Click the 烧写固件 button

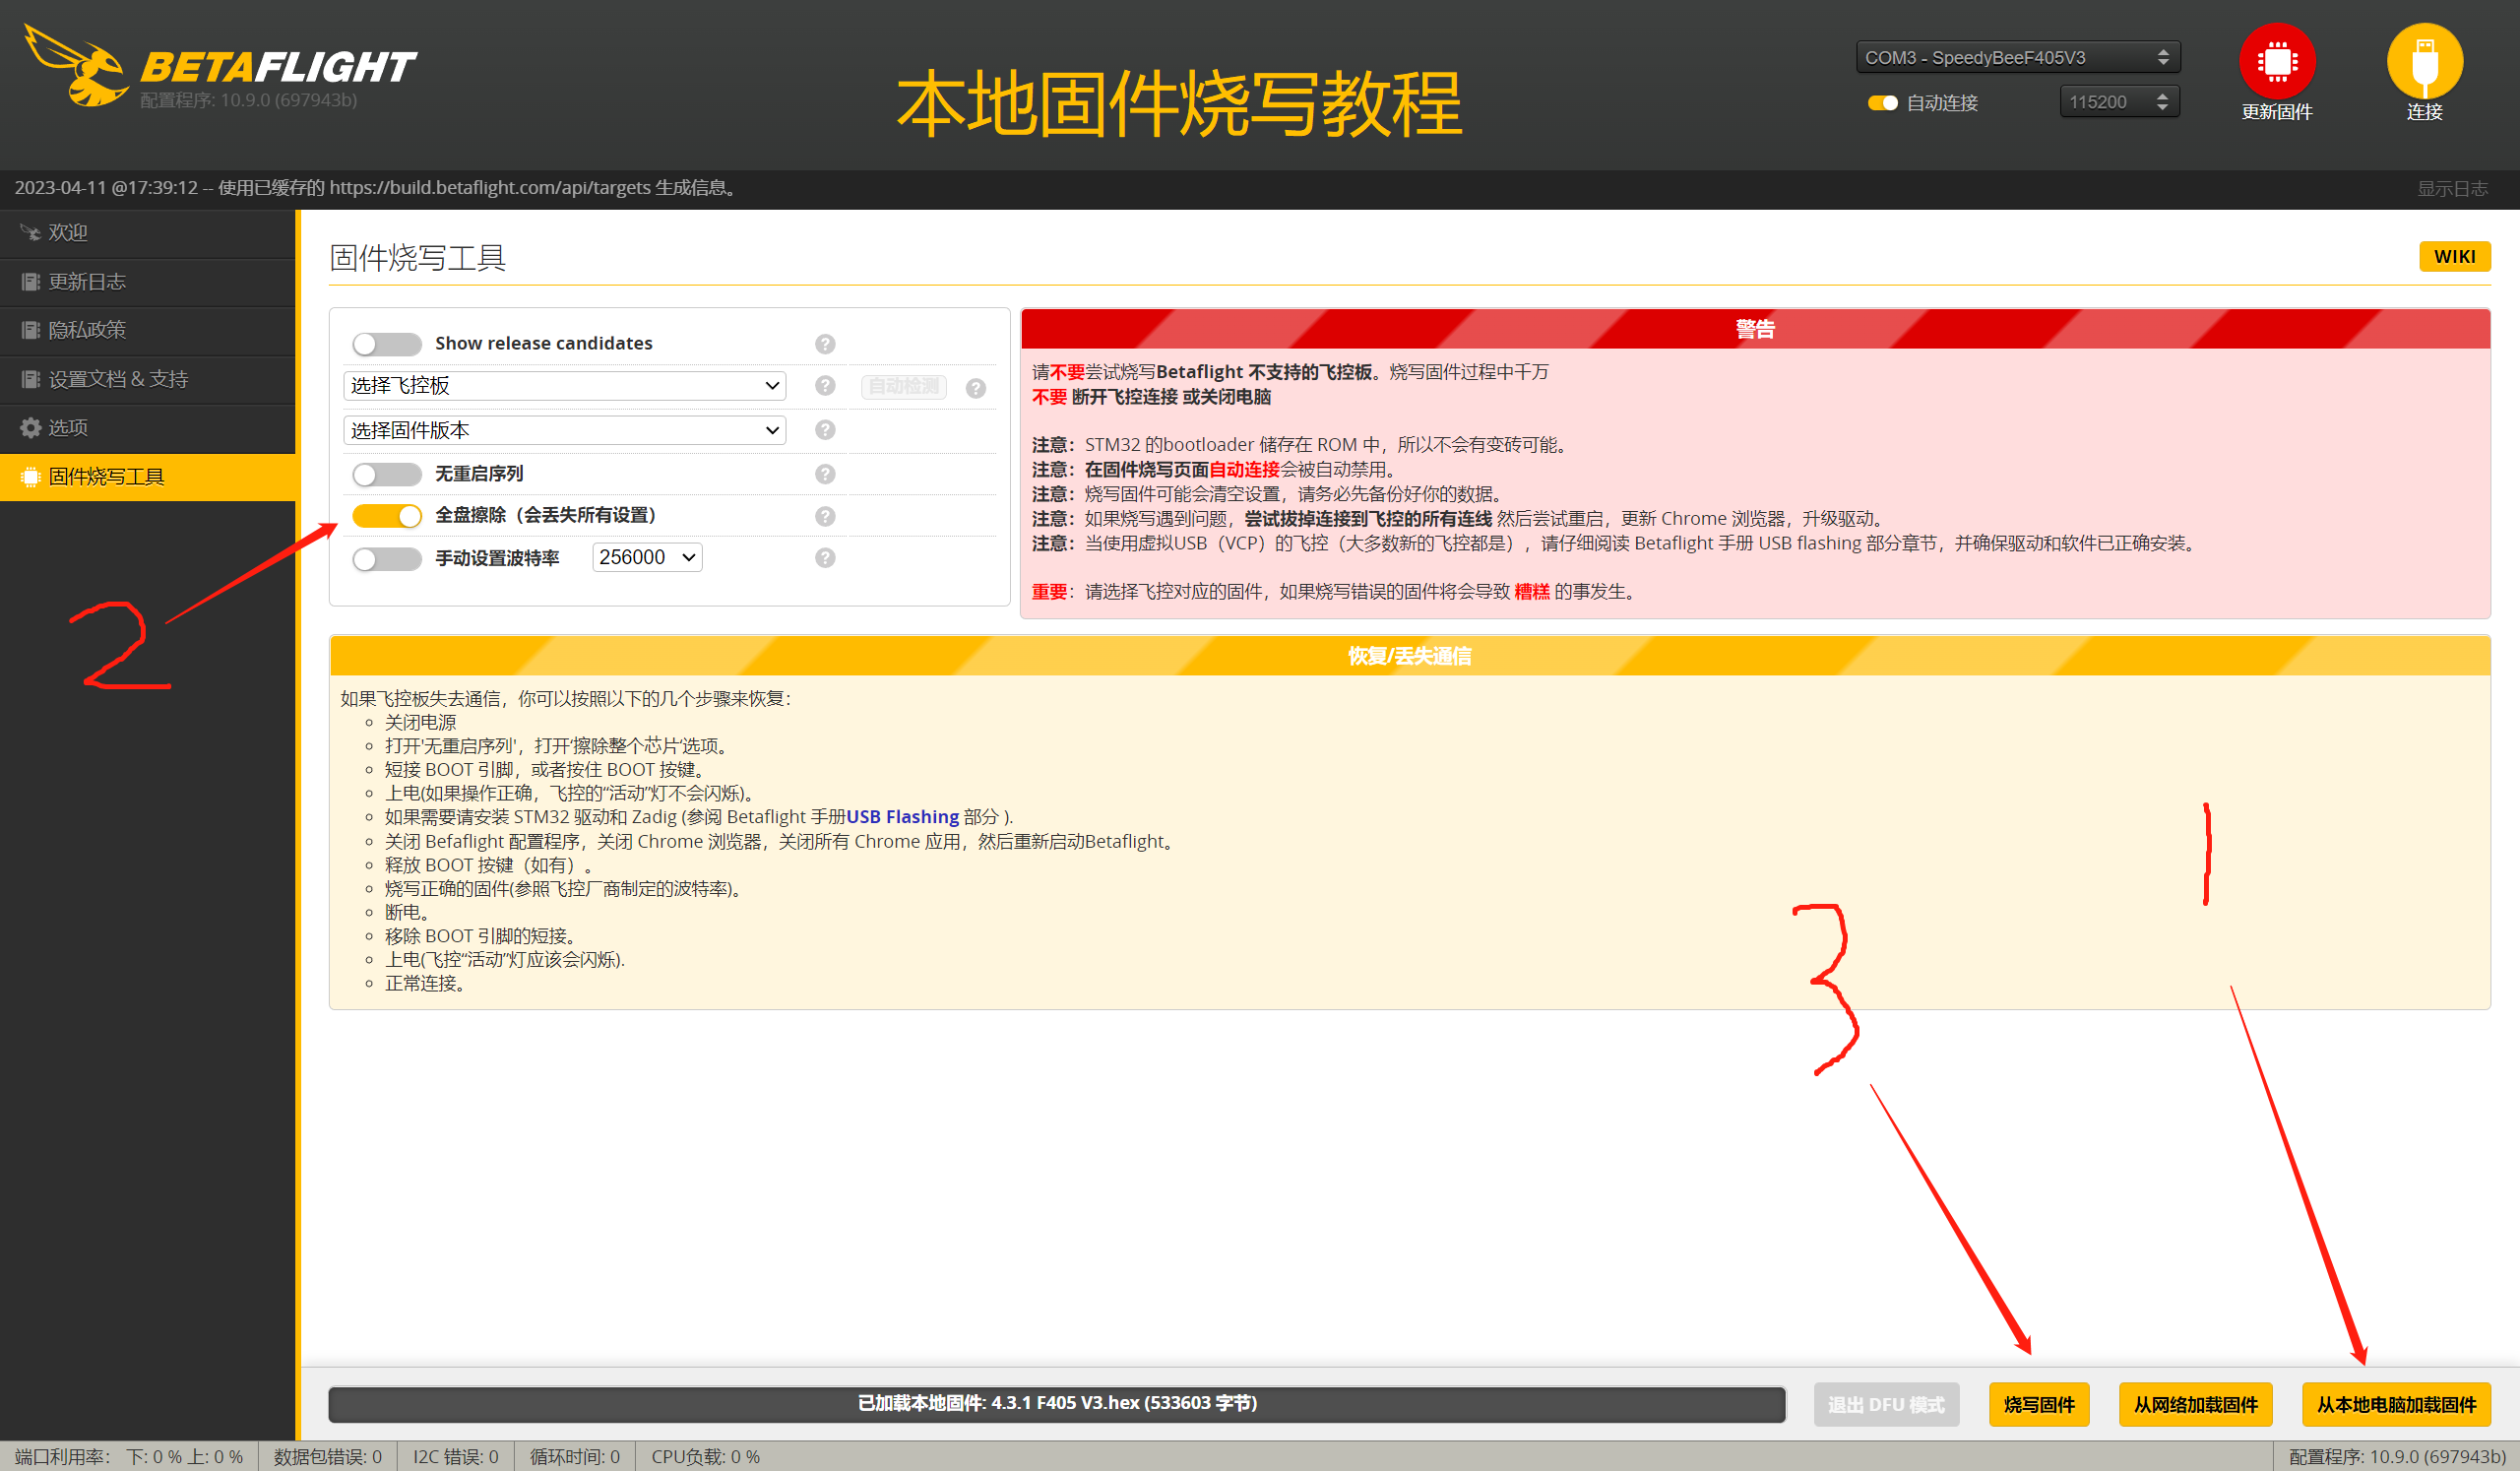(2039, 1403)
